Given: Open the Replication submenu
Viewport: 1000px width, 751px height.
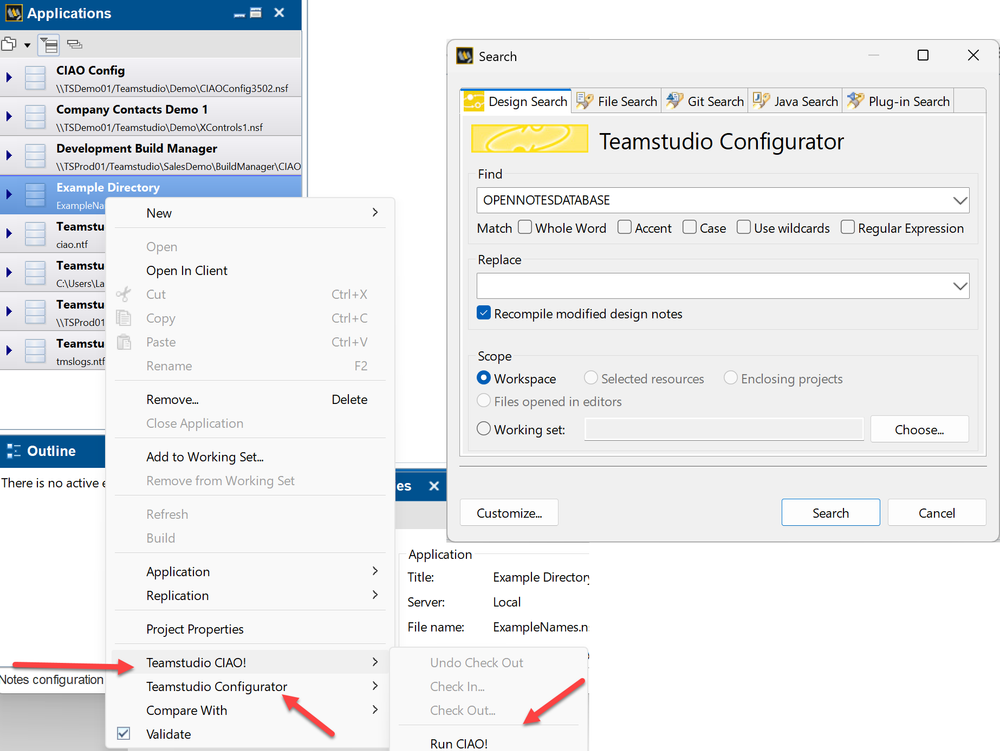Looking at the screenshot, I should click(250, 595).
